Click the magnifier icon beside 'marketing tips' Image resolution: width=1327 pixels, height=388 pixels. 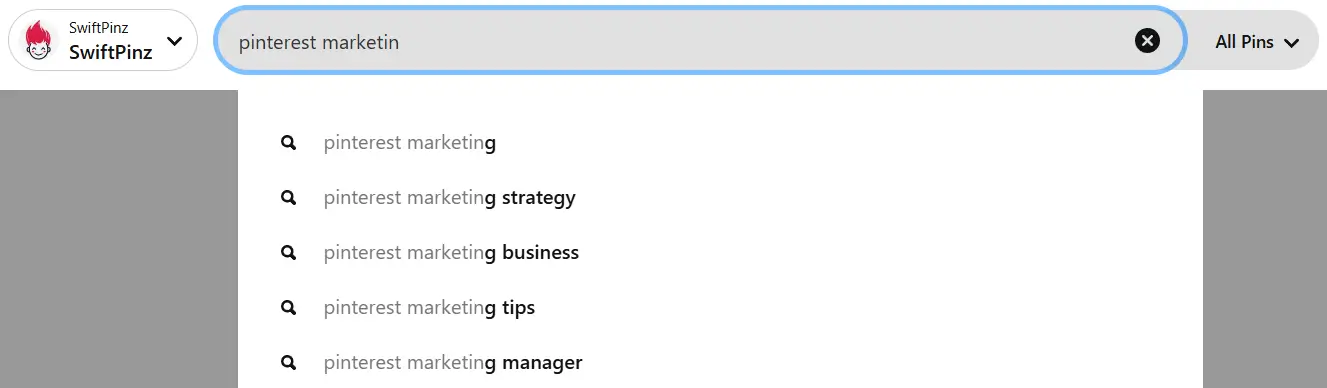[x=289, y=308]
